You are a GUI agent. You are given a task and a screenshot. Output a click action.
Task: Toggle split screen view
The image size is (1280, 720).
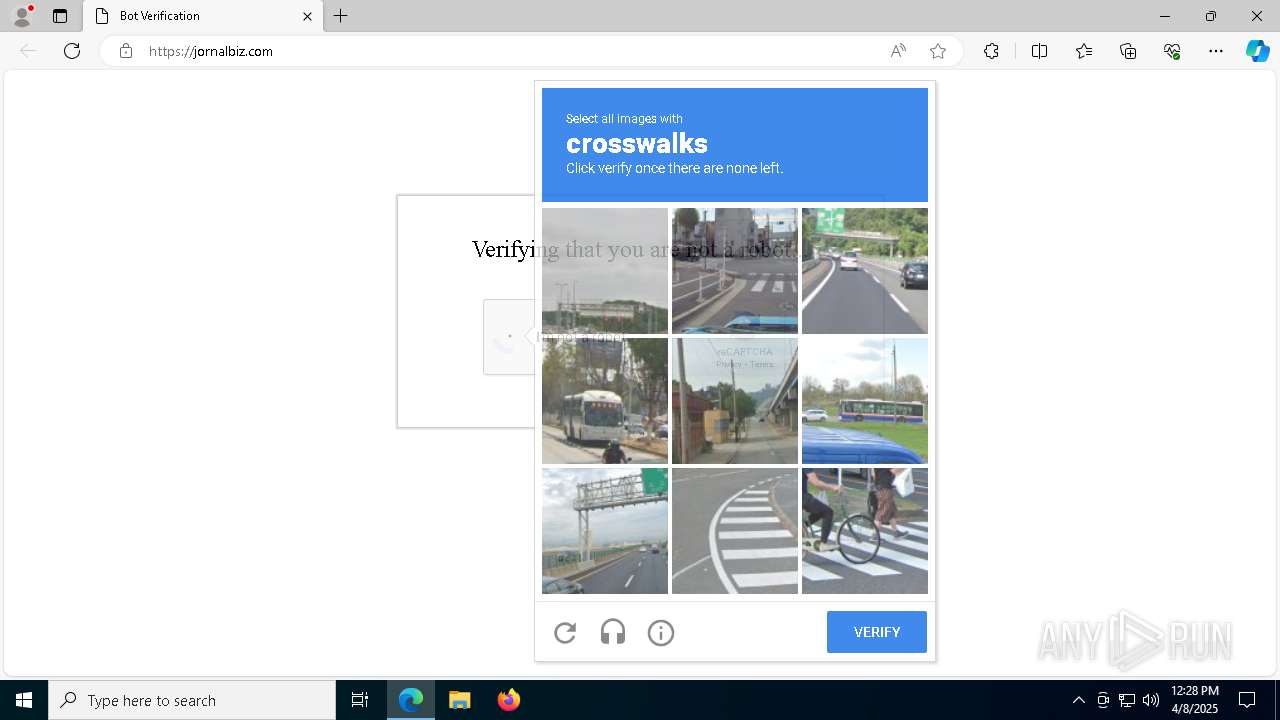(1039, 51)
